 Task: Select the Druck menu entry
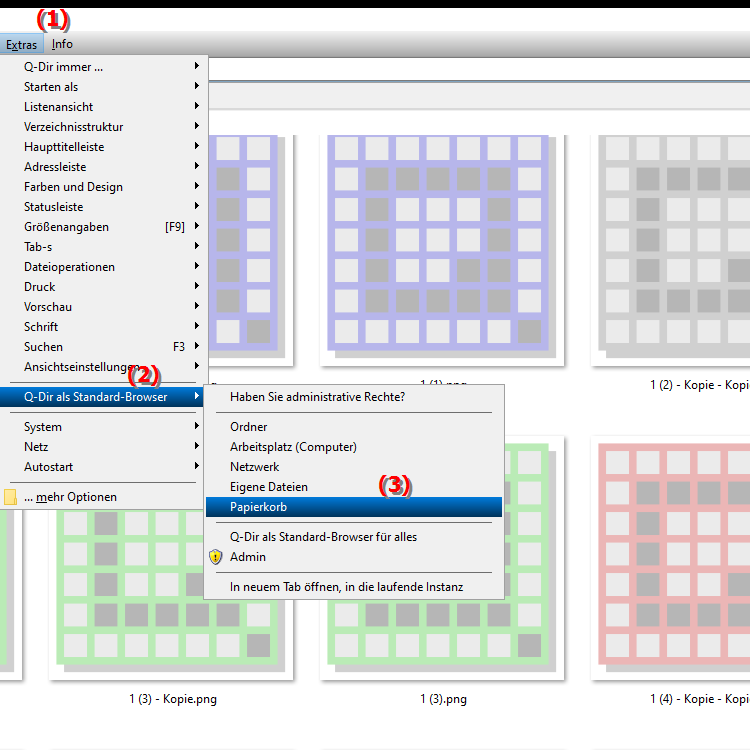[x=104, y=287]
